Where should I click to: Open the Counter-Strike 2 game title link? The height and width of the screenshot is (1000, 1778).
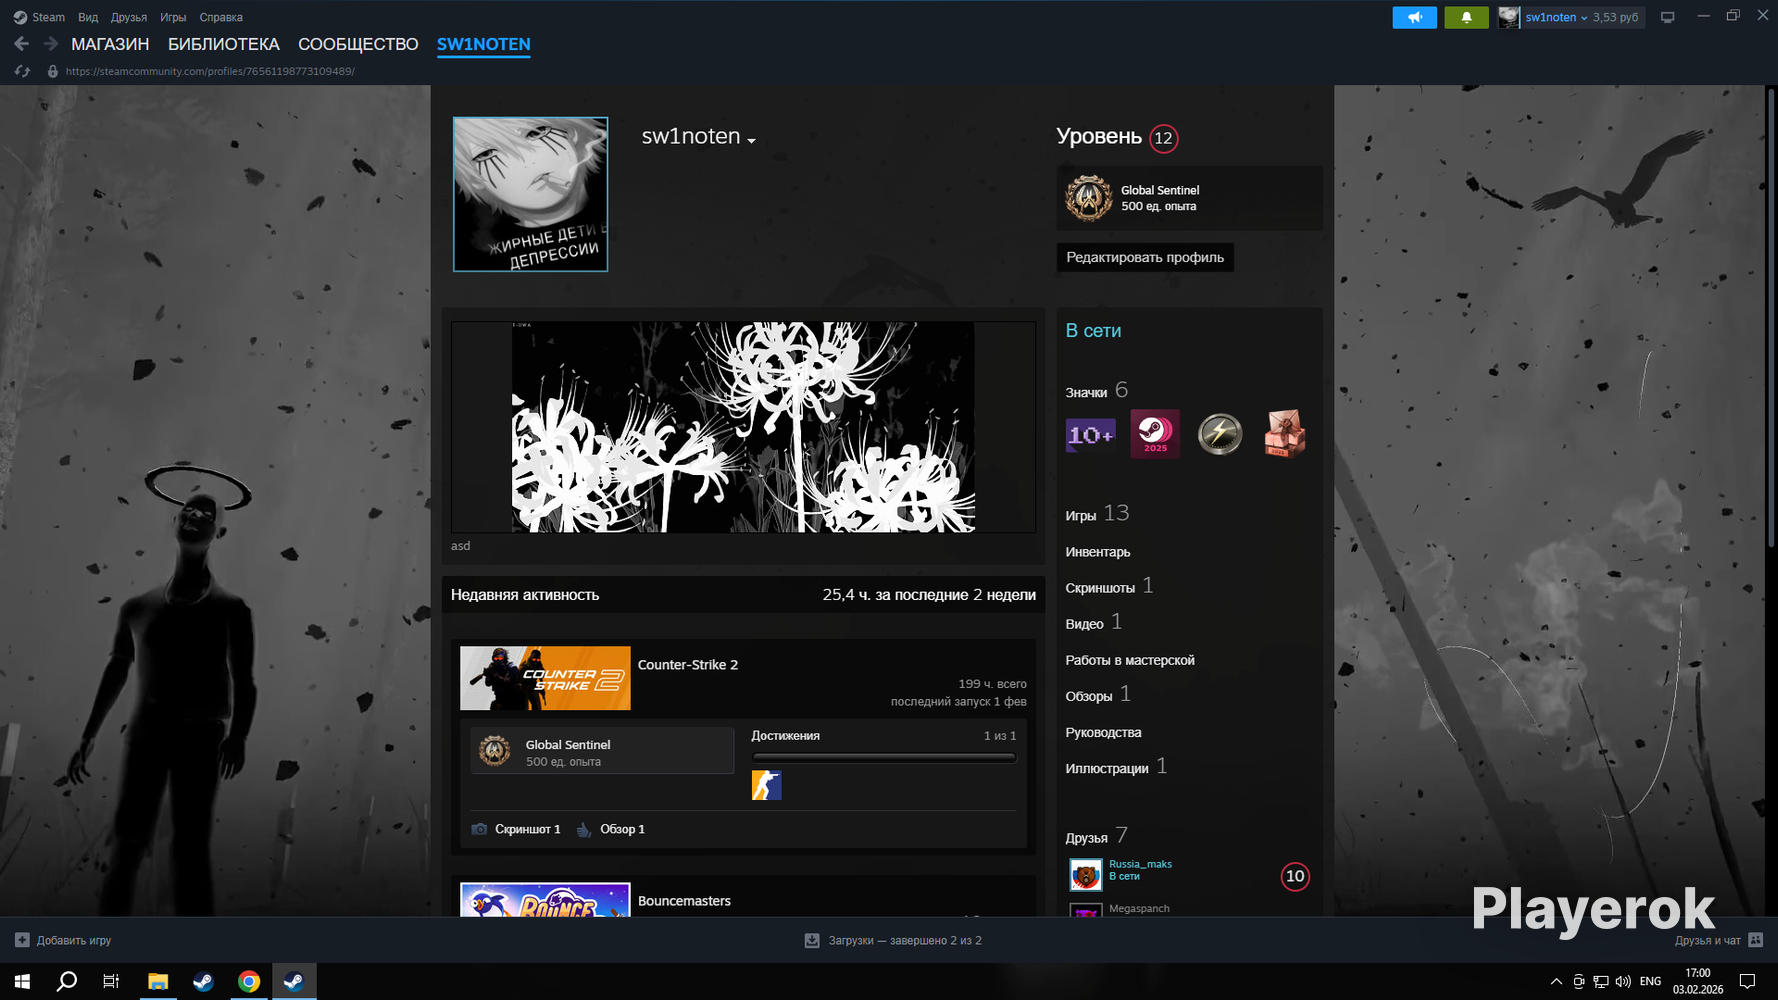click(688, 665)
